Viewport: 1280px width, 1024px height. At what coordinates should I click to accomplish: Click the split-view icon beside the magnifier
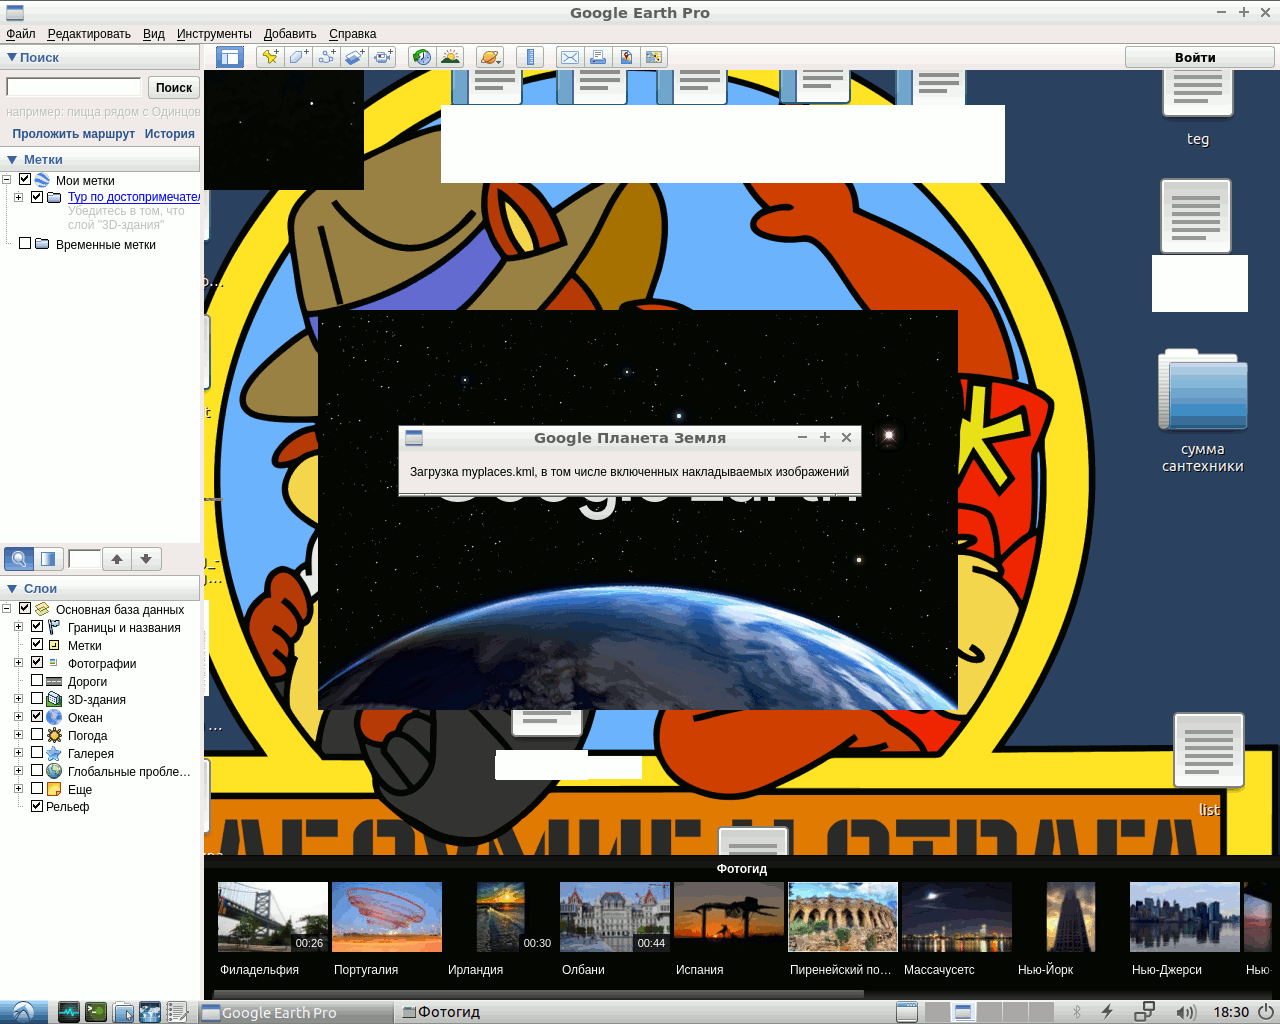click(48, 559)
